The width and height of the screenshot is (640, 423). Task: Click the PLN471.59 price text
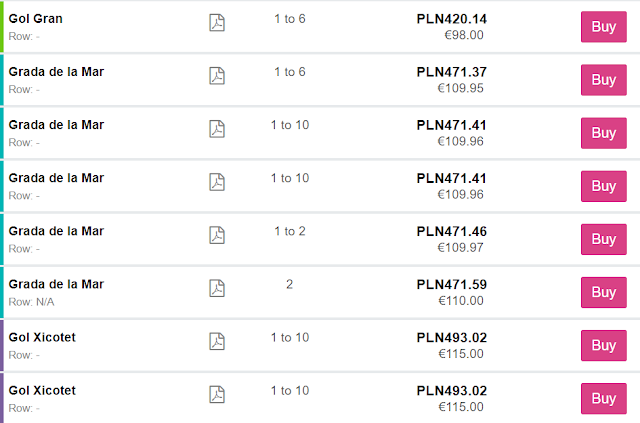coord(451,284)
